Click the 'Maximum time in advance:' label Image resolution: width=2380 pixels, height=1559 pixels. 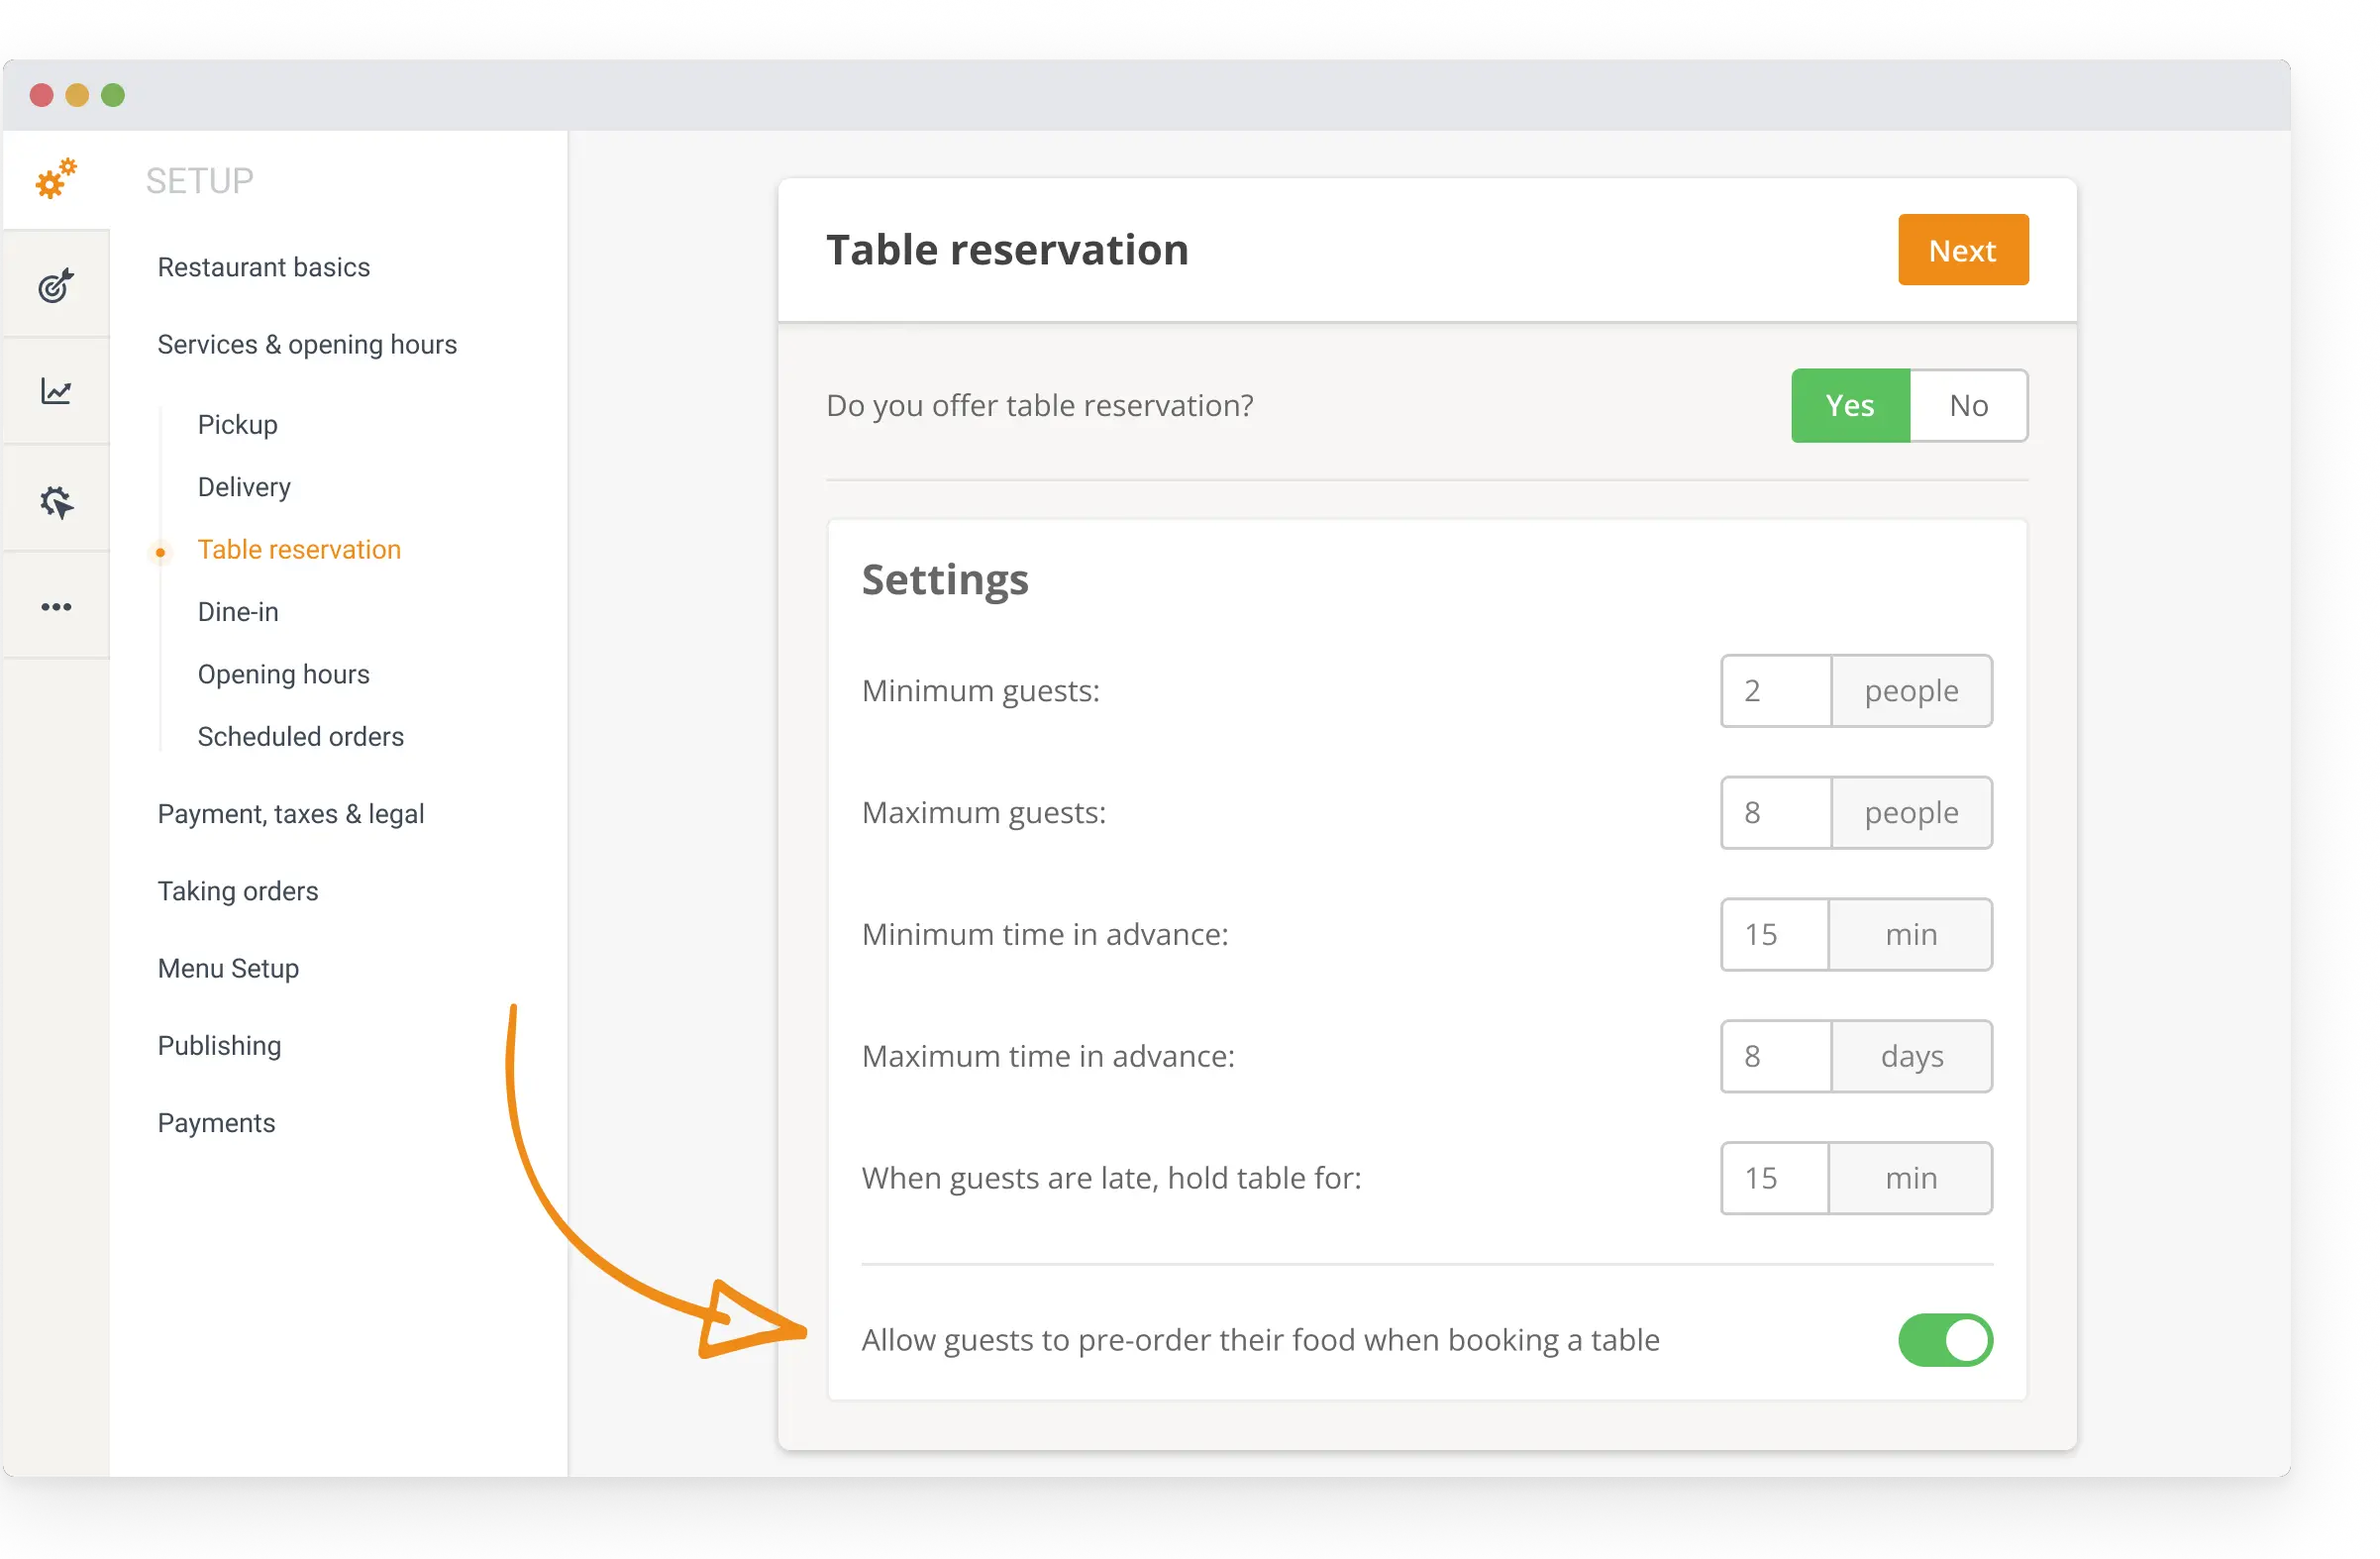(x=1048, y=1056)
